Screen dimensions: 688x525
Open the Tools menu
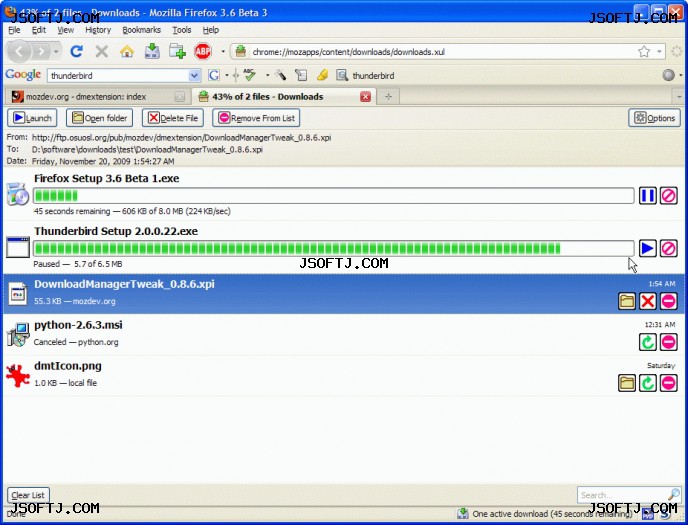[182, 30]
